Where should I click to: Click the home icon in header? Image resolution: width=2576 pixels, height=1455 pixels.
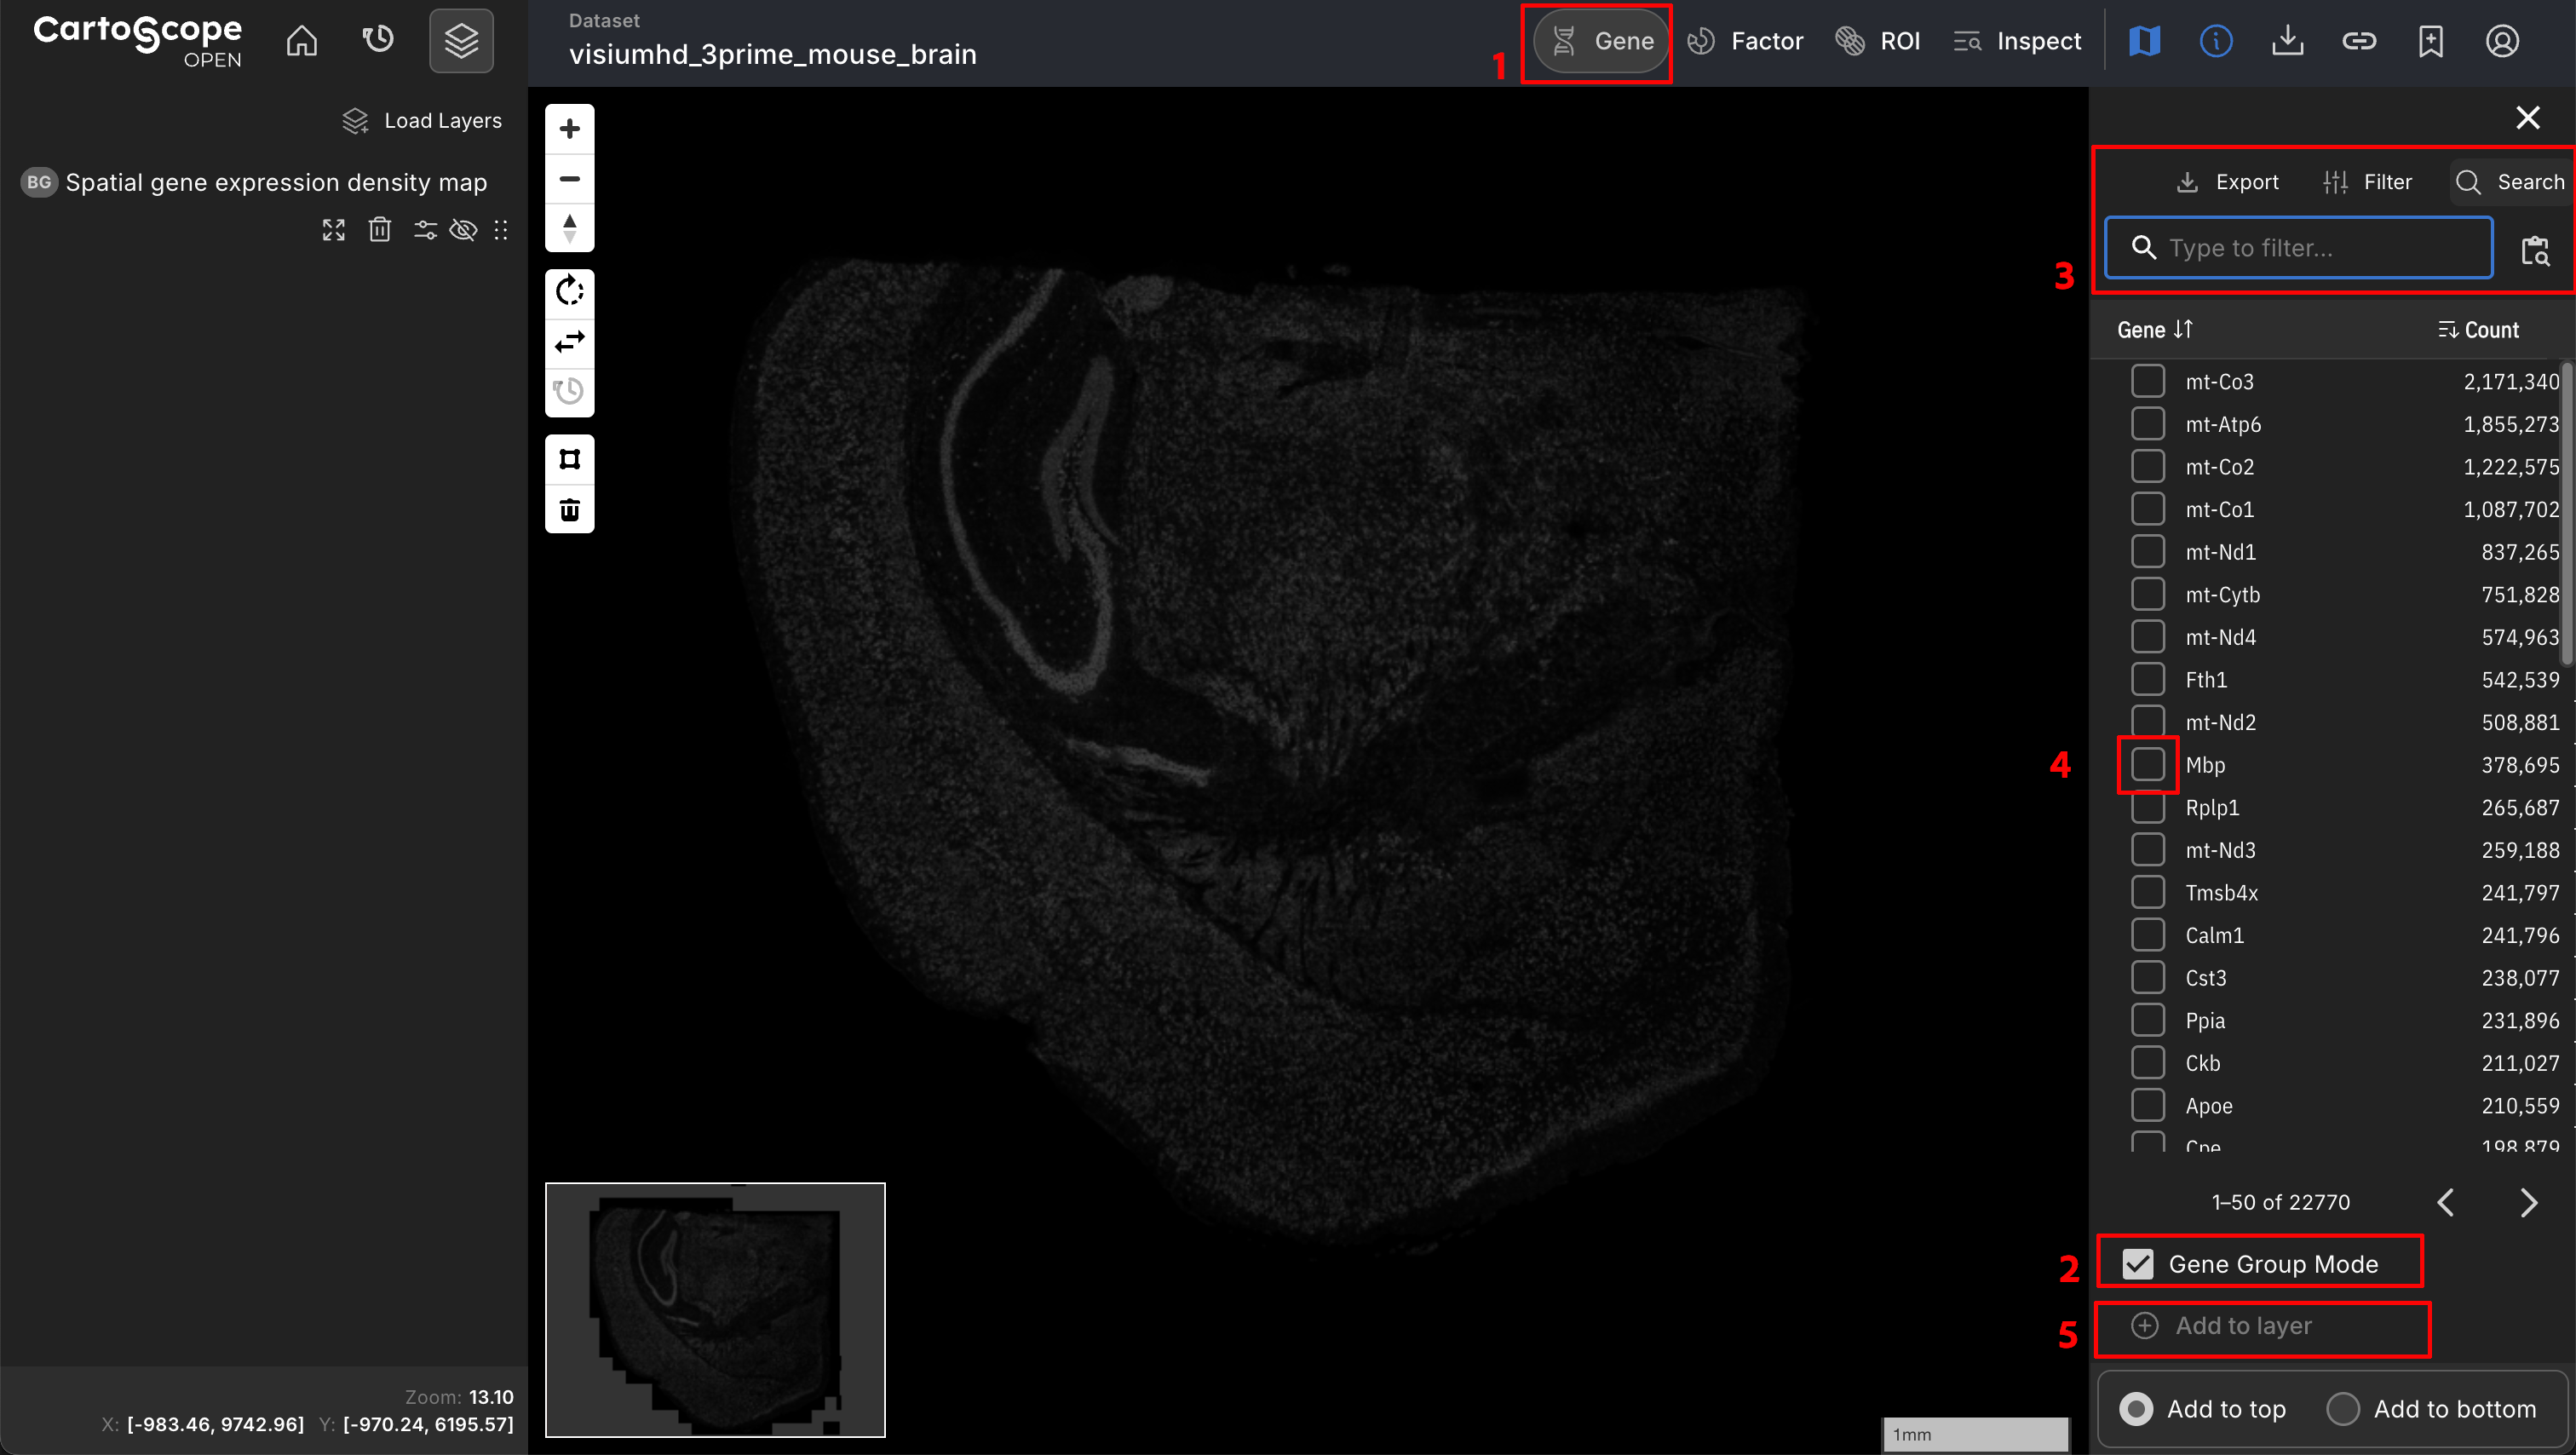pyautogui.click(x=301, y=41)
